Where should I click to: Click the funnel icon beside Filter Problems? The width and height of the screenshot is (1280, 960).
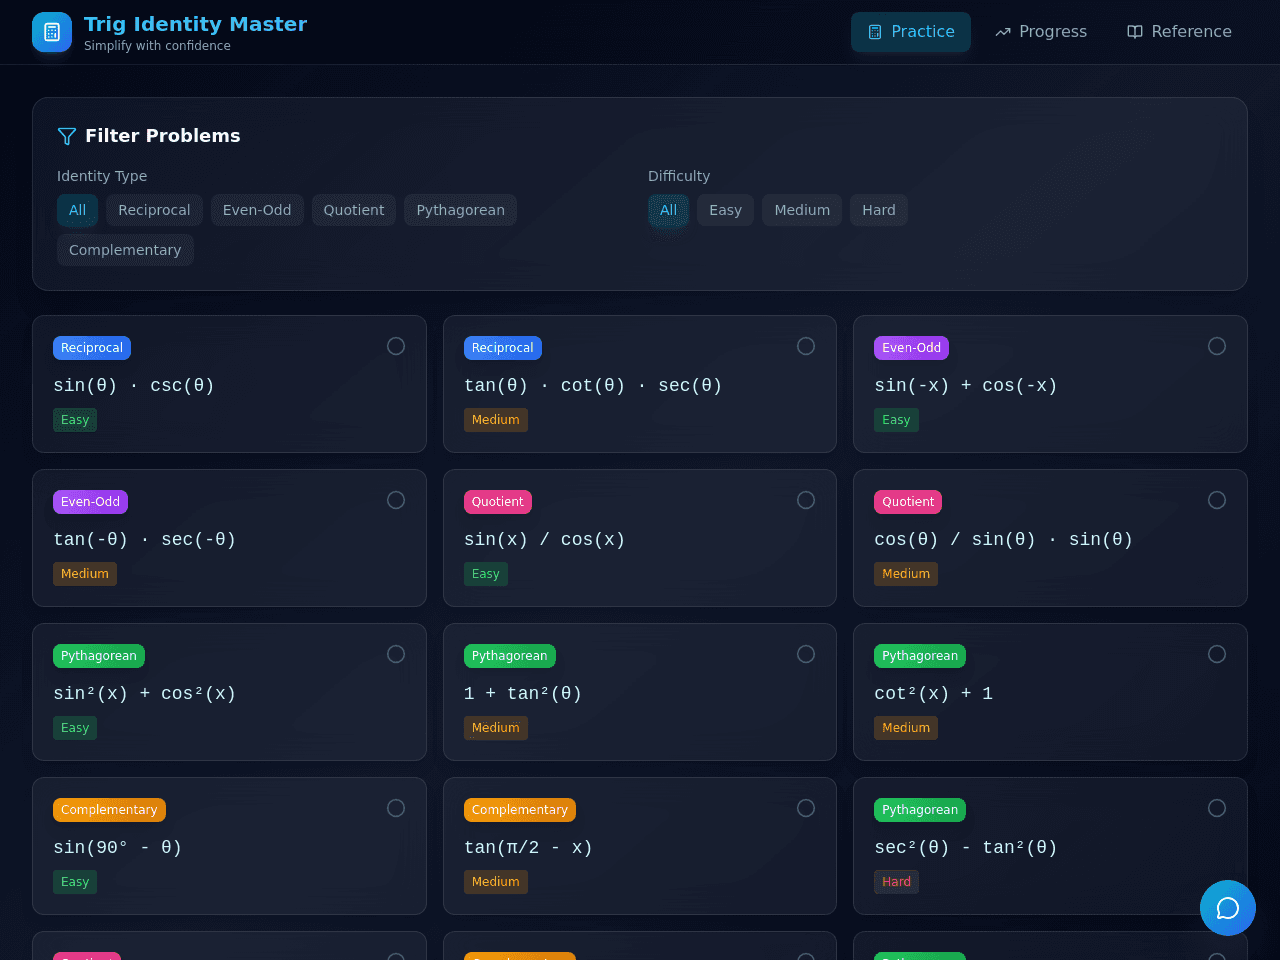[67, 136]
